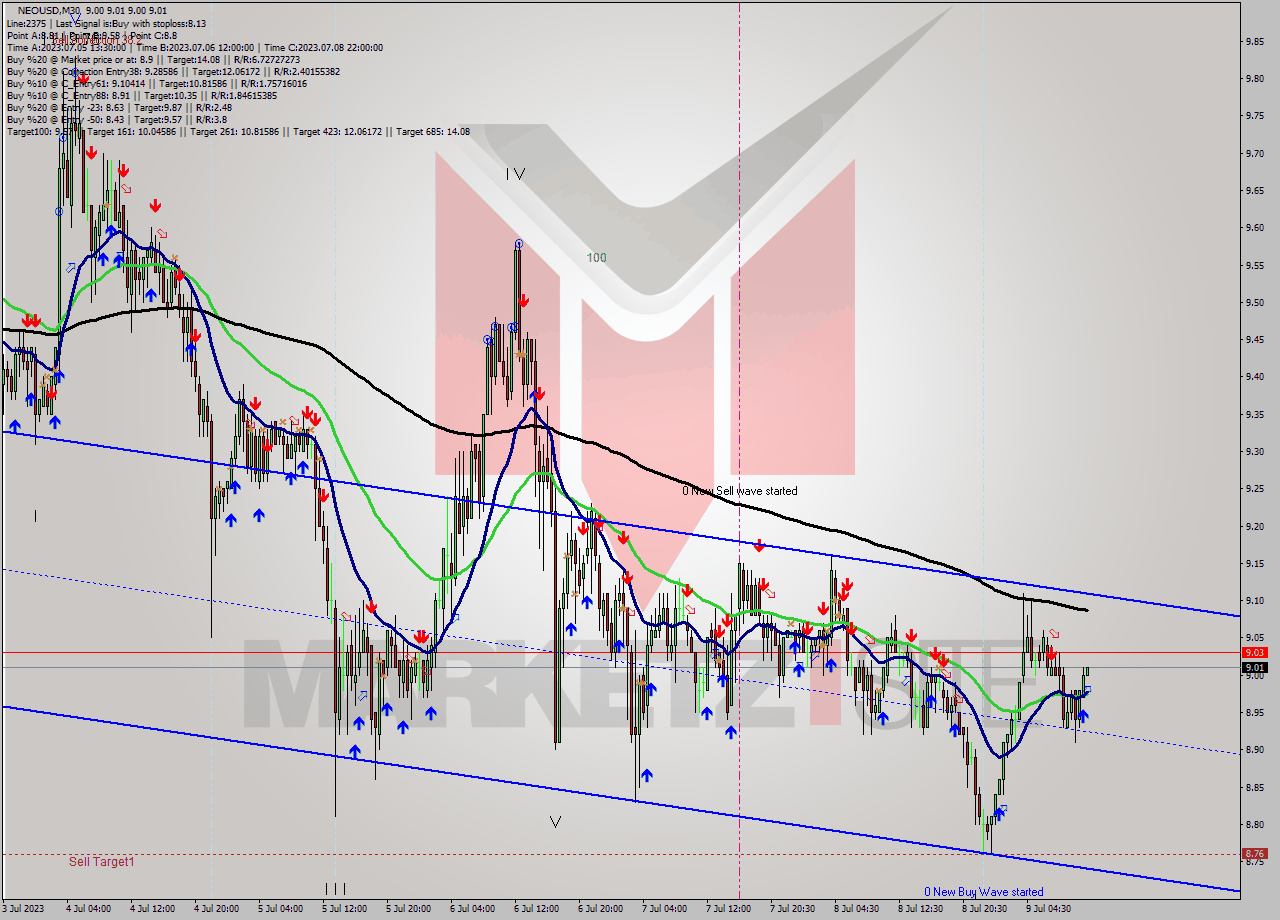Click the 'Time A:2023.07.05 13:30:00' text line
The width and height of the screenshot is (1280, 920).
(66, 47)
